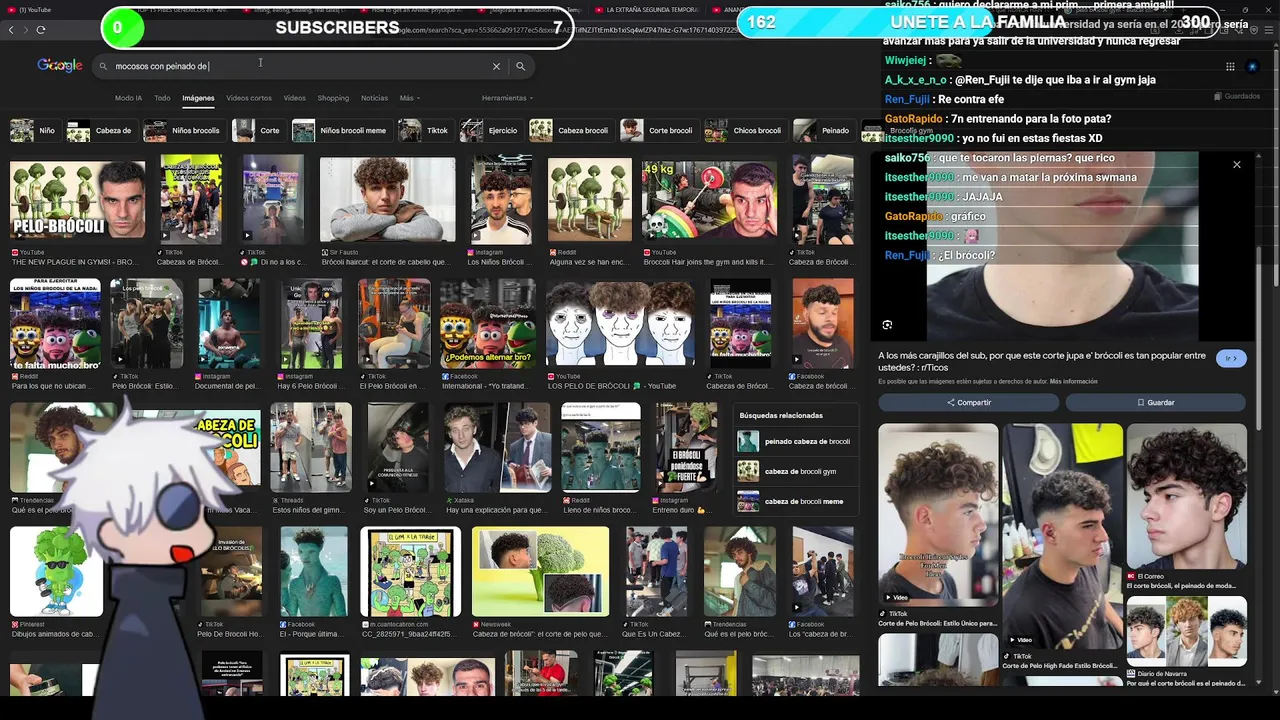Click related search peinado cabeza de brocoli
This screenshot has height=720, width=1280.
(797, 441)
